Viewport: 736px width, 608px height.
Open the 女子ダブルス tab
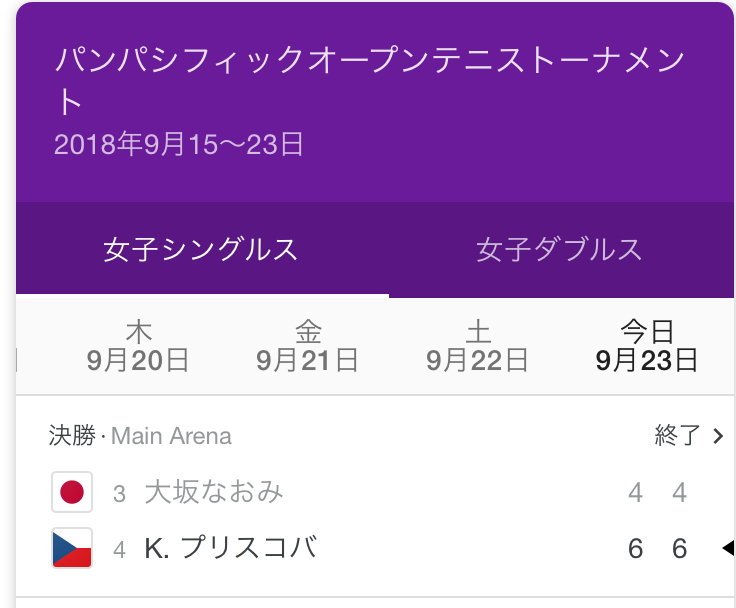click(559, 250)
